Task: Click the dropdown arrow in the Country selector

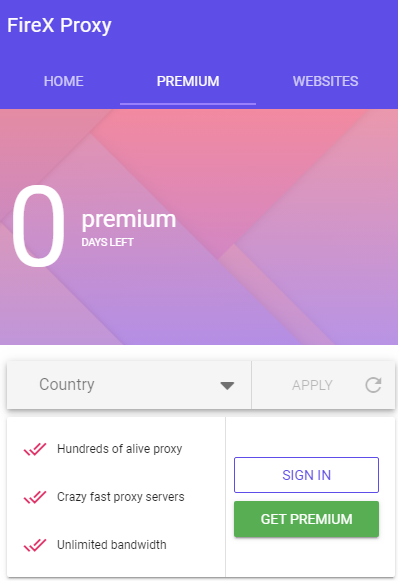Action: coord(227,386)
